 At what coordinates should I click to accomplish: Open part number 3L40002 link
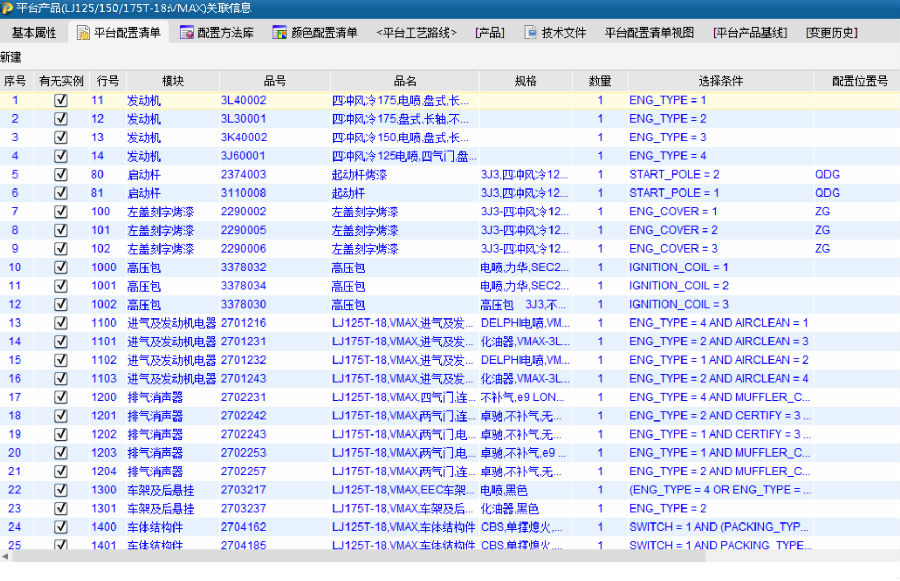(x=243, y=100)
